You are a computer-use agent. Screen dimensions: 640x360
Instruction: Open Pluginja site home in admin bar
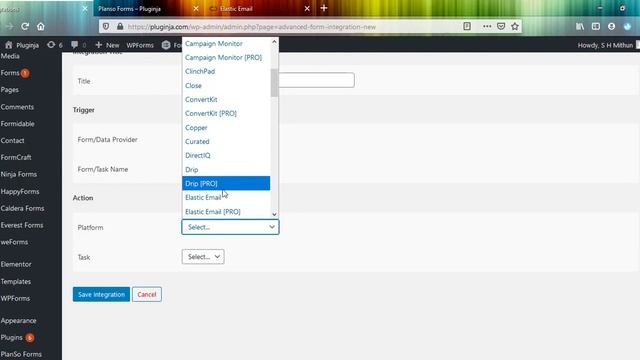(22, 45)
